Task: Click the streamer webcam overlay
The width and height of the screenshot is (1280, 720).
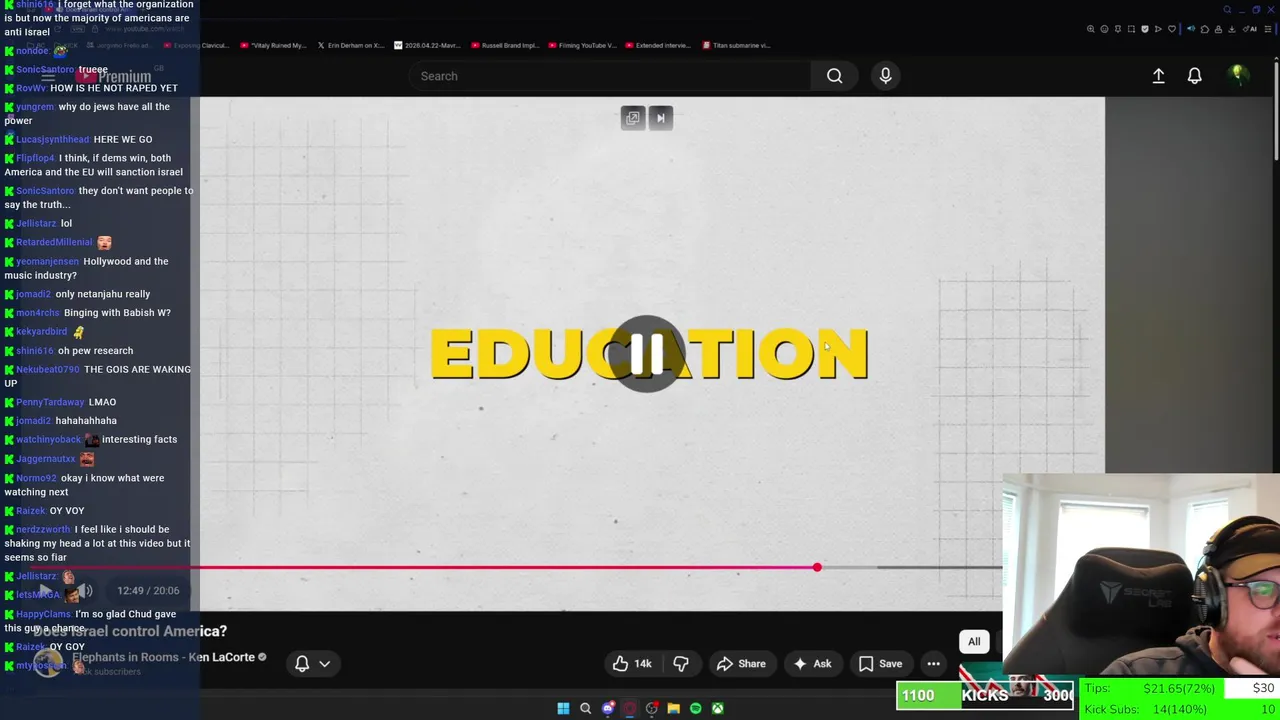Action: coord(1141,575)
